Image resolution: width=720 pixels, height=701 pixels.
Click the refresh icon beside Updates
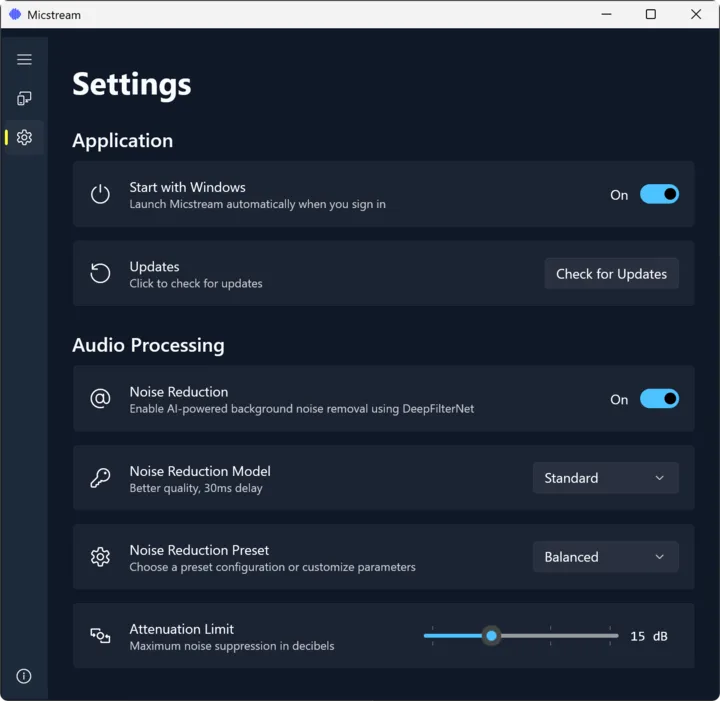(100, 273)
